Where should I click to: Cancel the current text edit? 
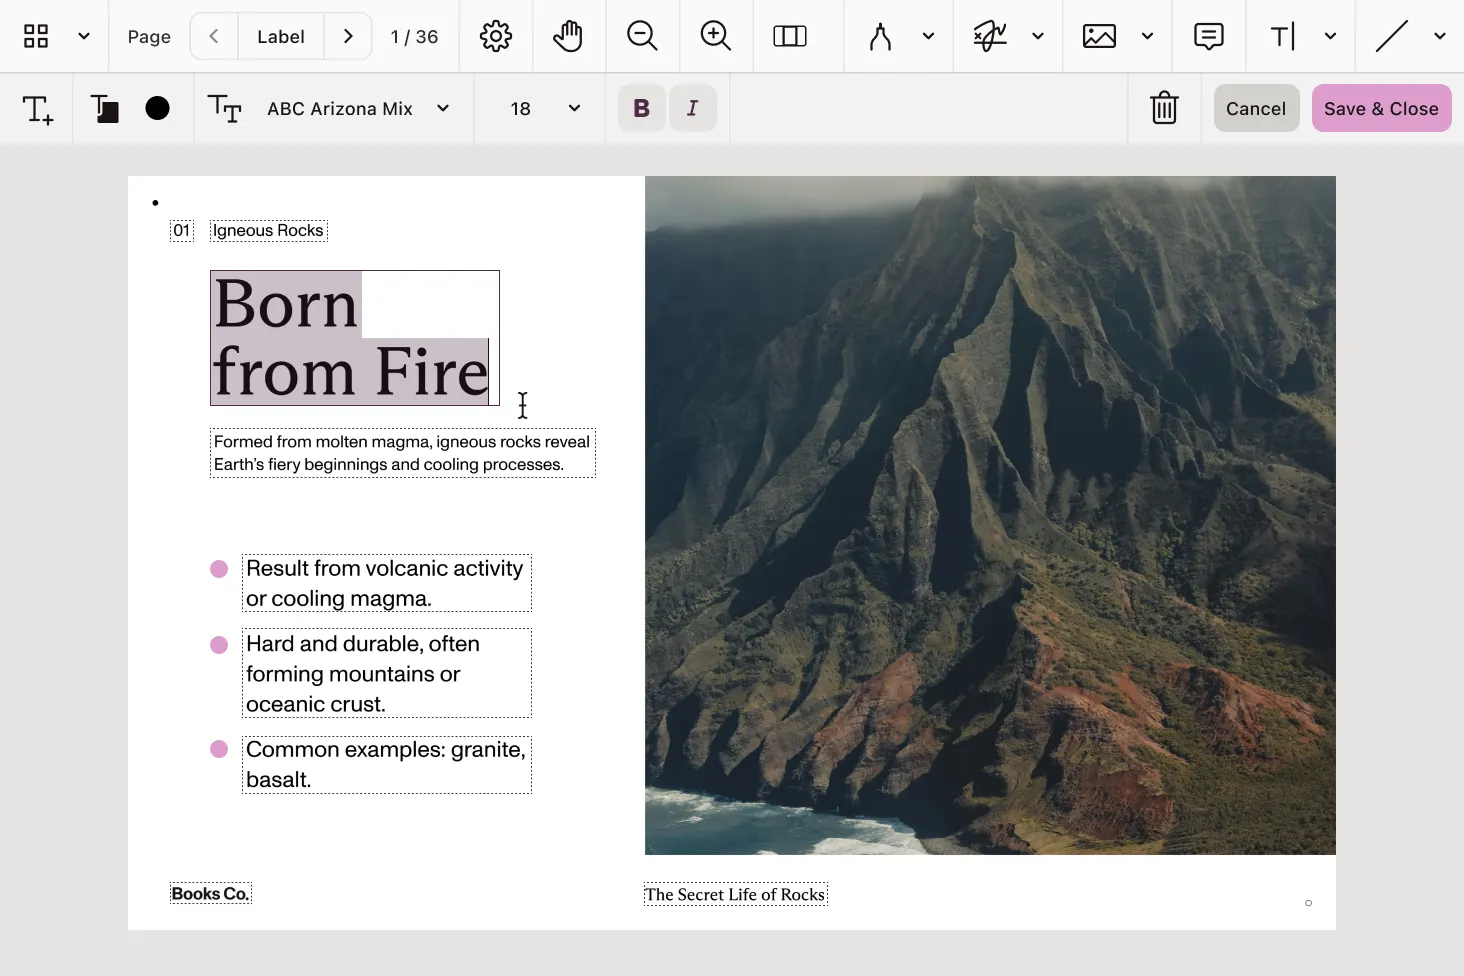click(x=1256, y=108)
